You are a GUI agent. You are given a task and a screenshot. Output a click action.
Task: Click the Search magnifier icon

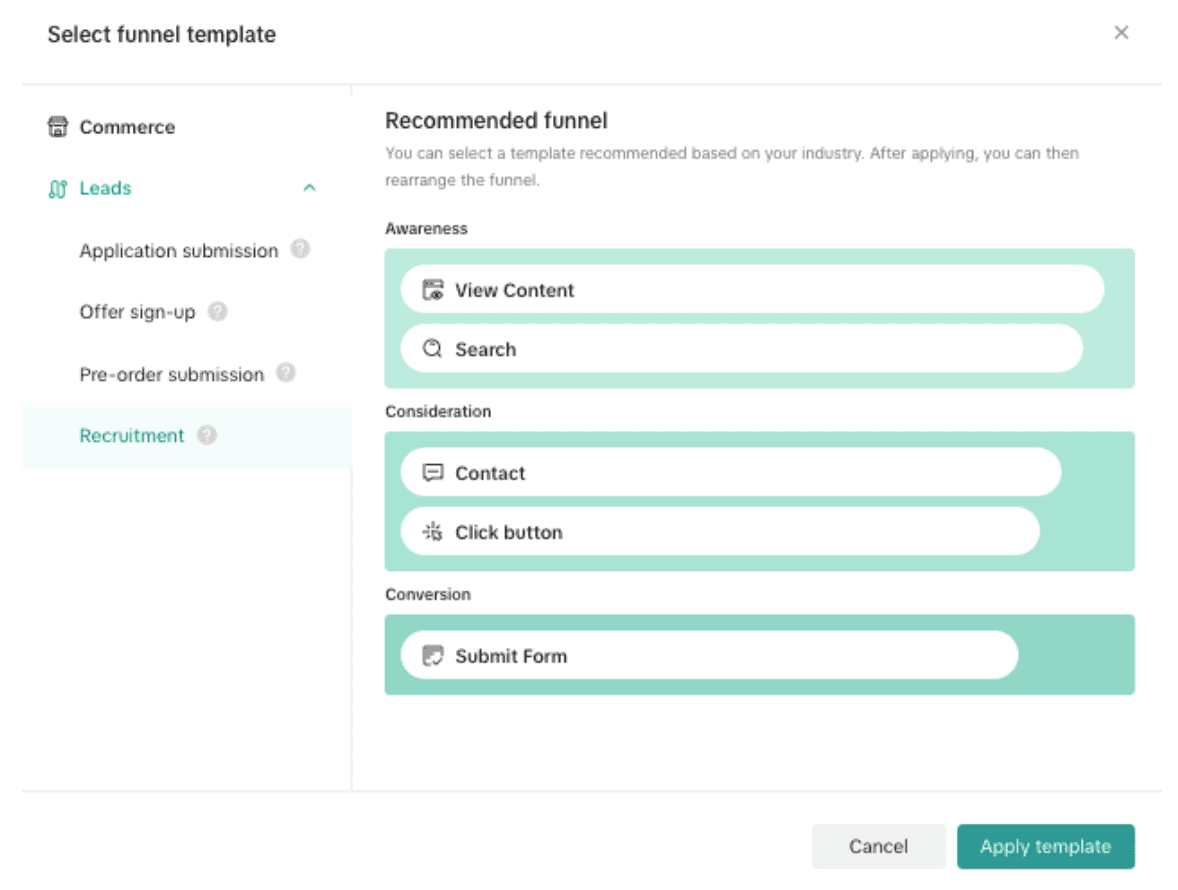pos(433,348)
